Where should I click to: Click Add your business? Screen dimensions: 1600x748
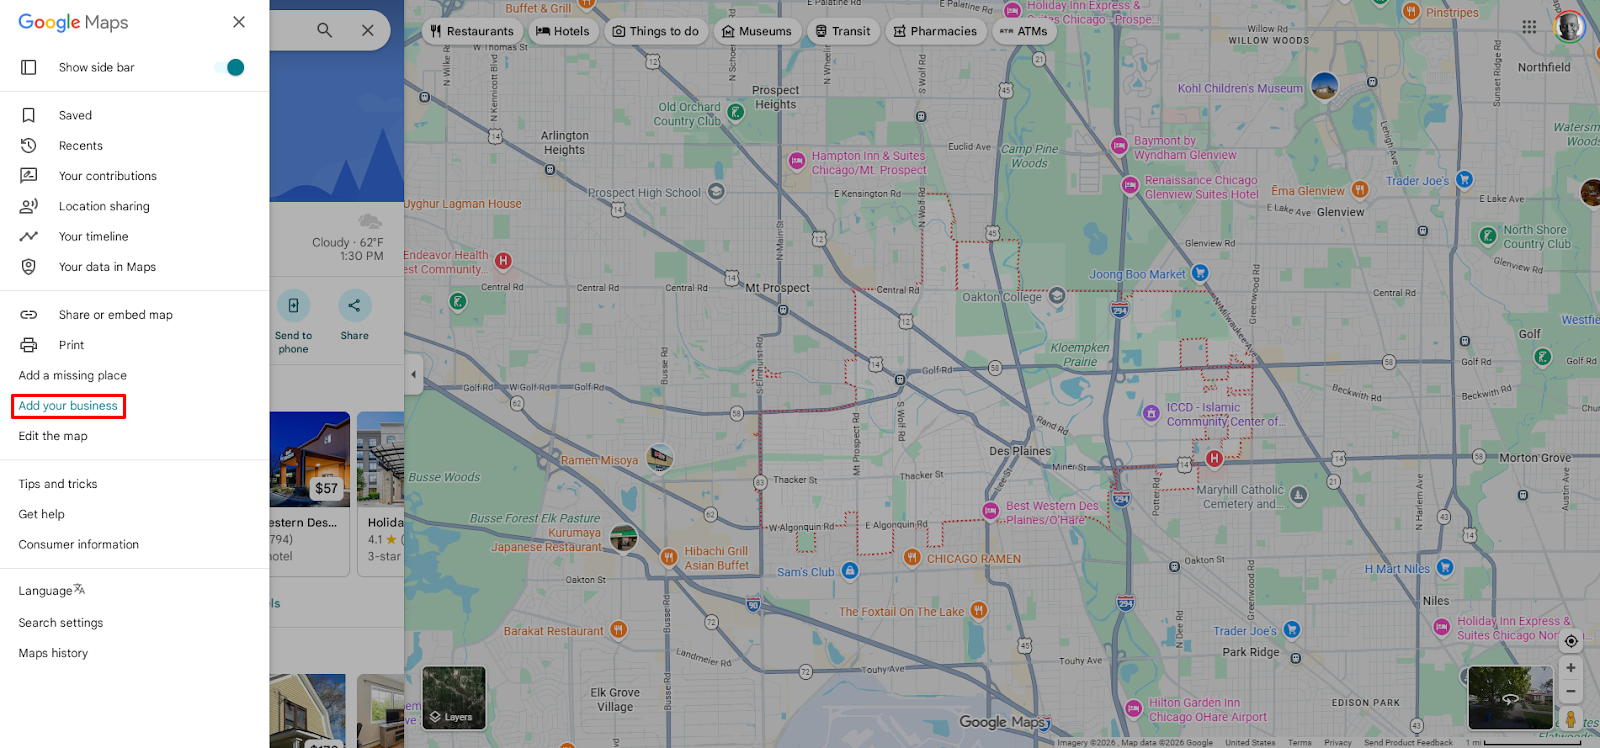[68, 406]
